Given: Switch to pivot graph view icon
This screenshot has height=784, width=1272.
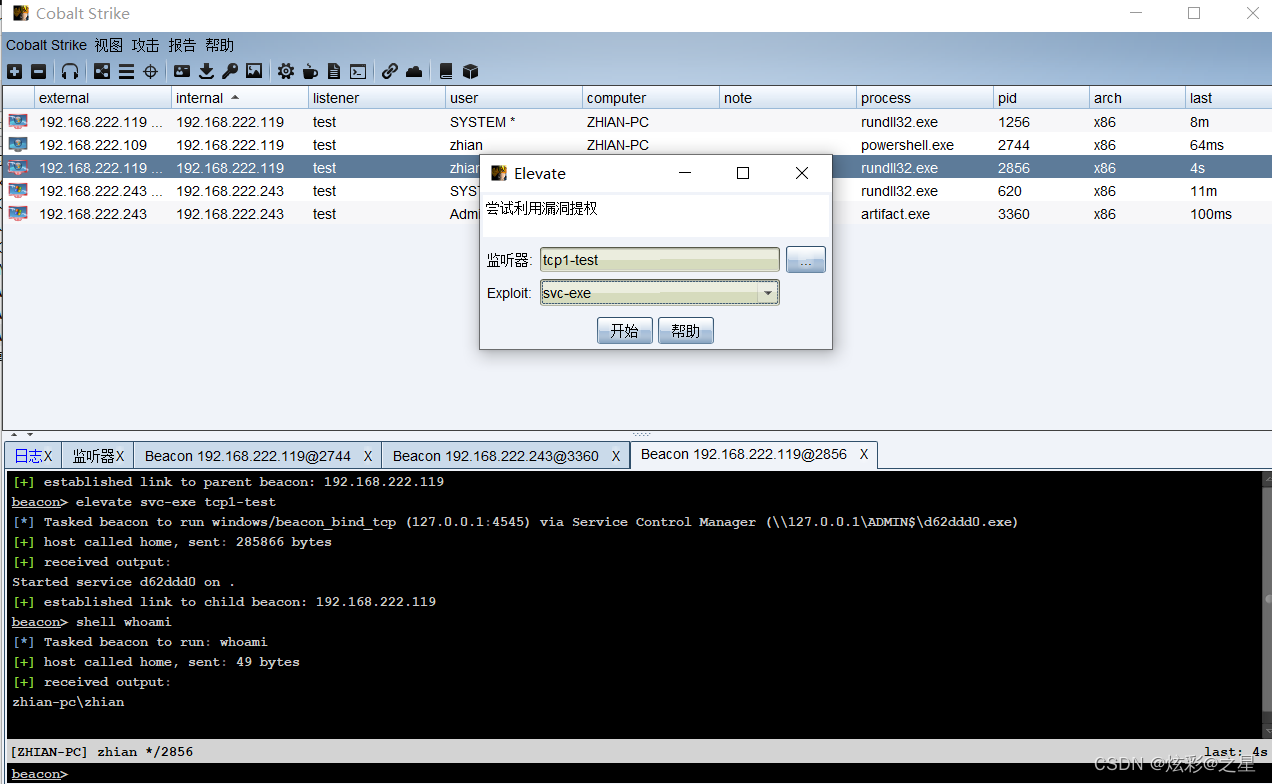Looking at the screenshot, I should pyautogui.click(x=102, y=71).
